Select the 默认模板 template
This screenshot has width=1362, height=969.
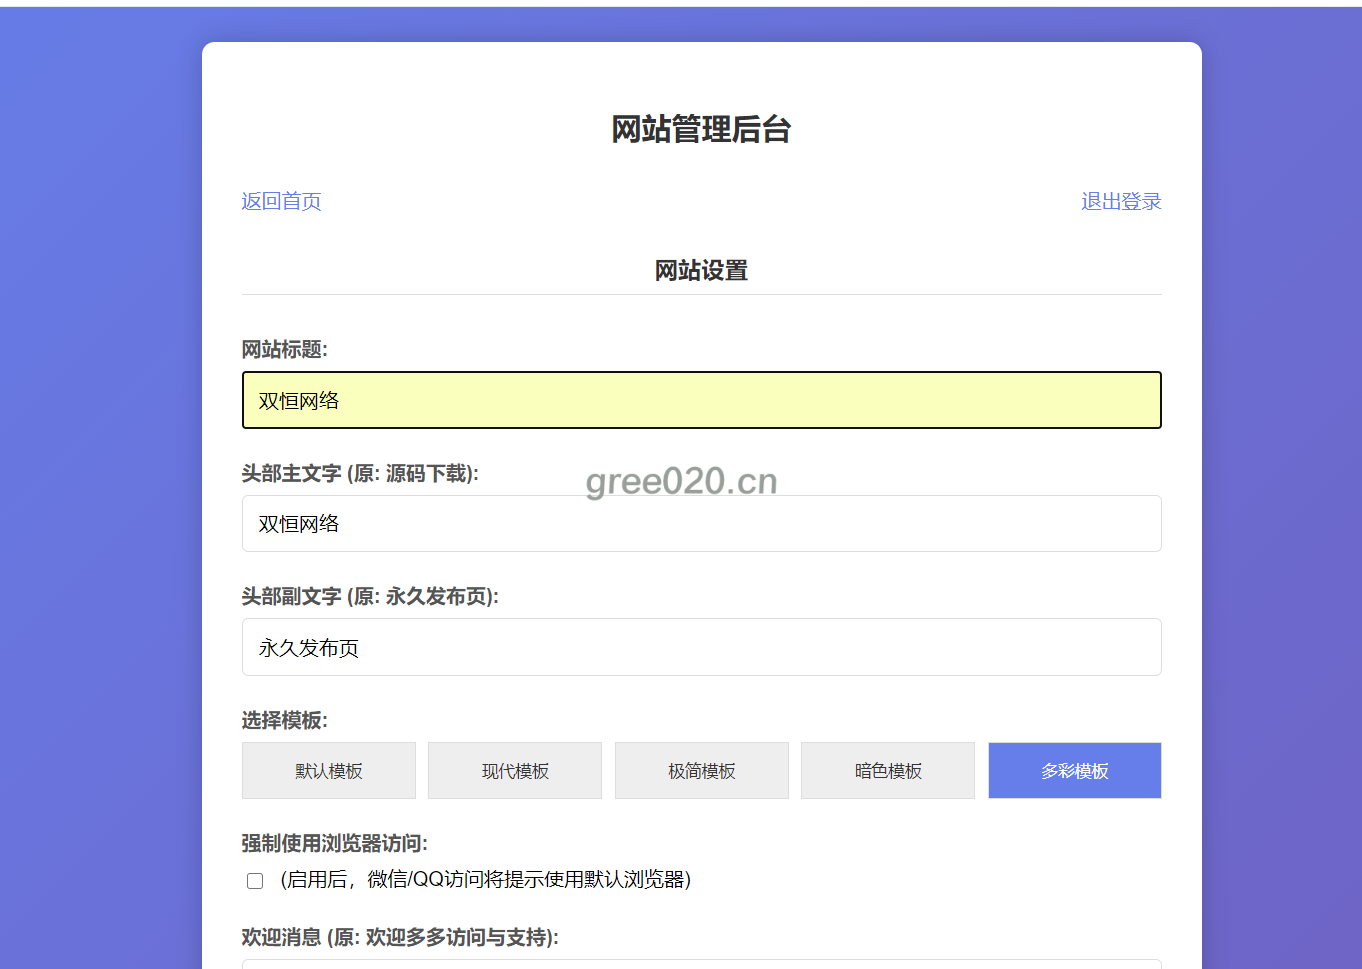pyautogui.click(x=328, y=771)
